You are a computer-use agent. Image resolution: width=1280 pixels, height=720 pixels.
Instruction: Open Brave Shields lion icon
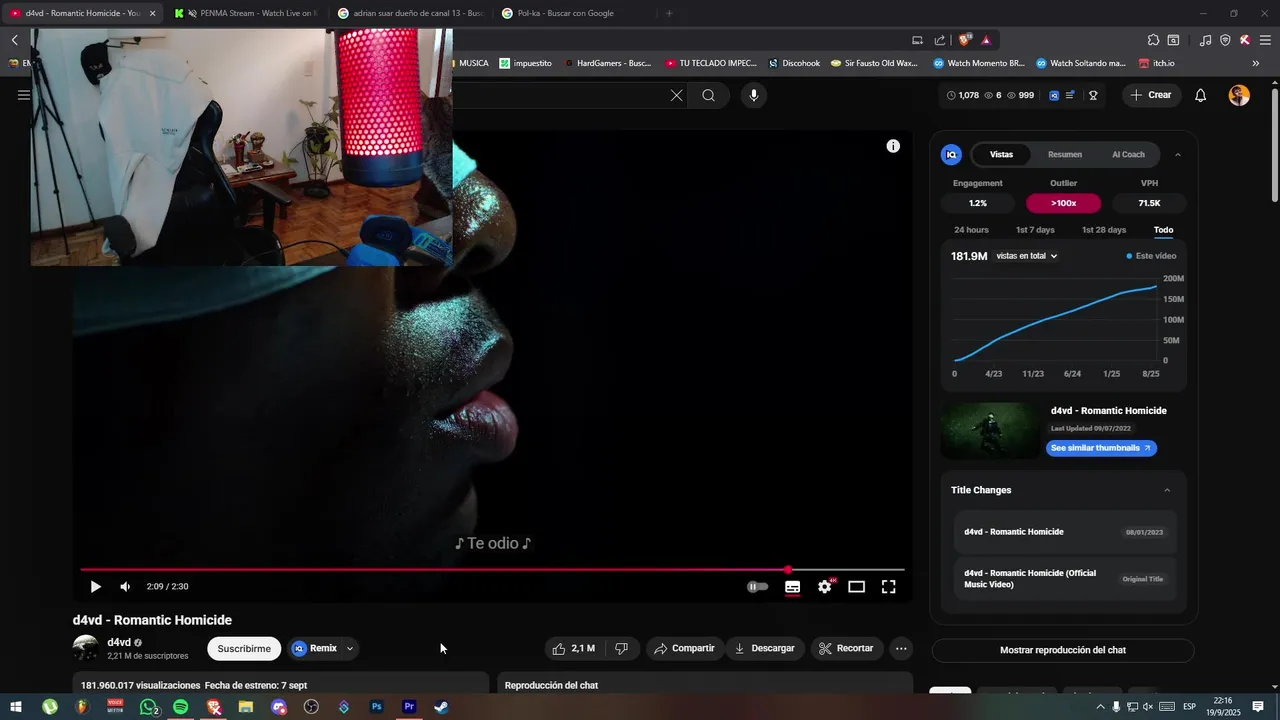point(965,40)
